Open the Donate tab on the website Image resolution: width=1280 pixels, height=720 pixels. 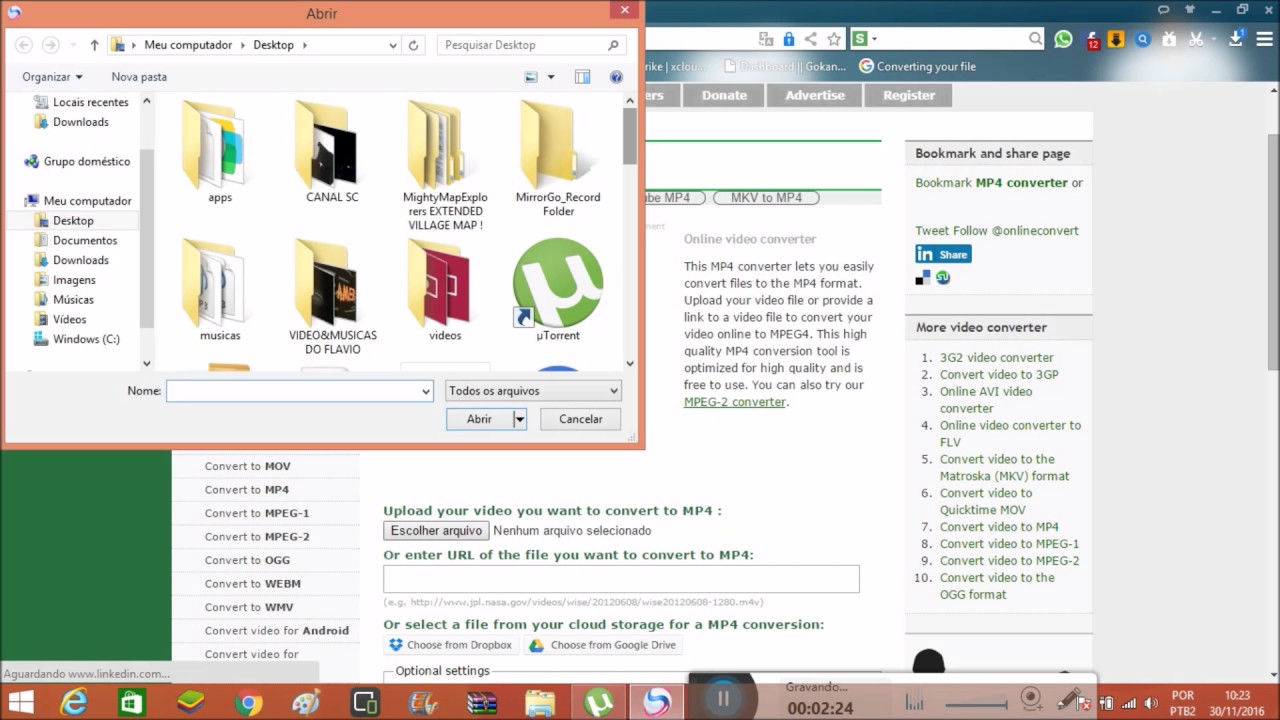coord(724,95)
